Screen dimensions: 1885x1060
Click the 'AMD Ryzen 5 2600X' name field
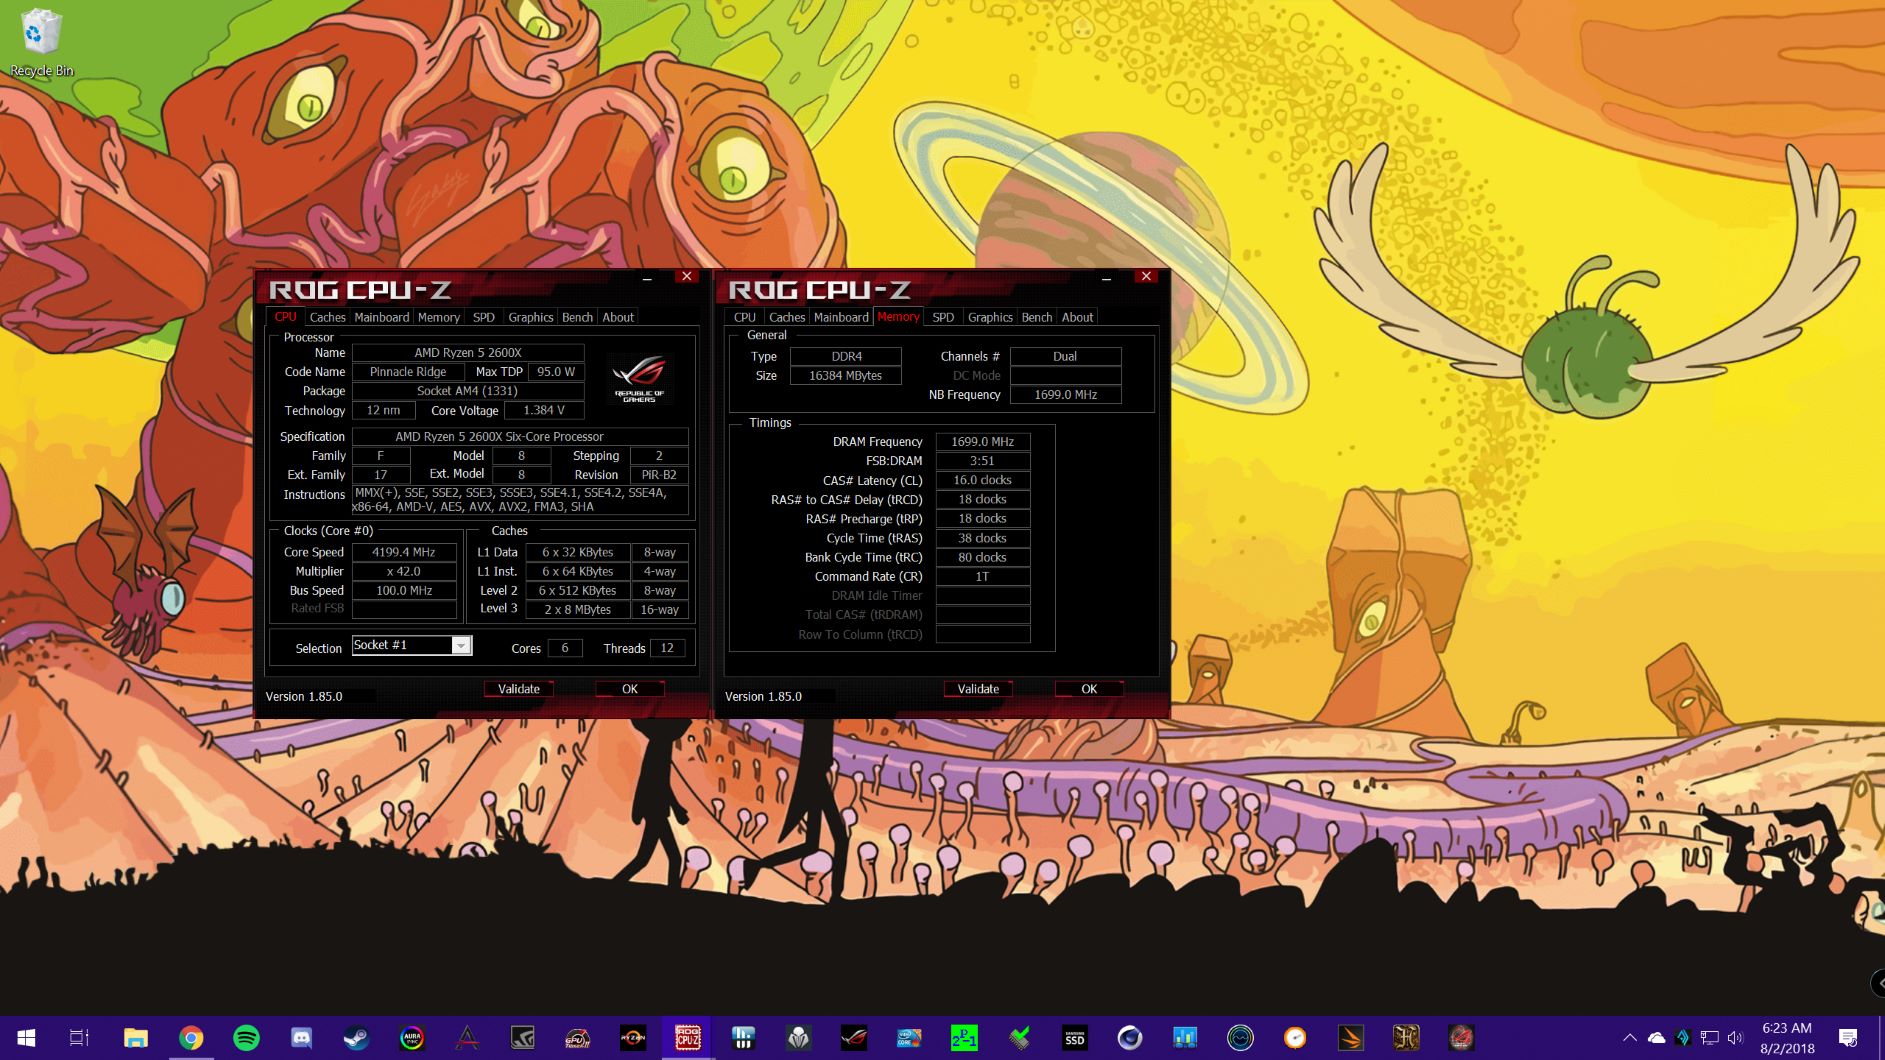coord(468,353)
